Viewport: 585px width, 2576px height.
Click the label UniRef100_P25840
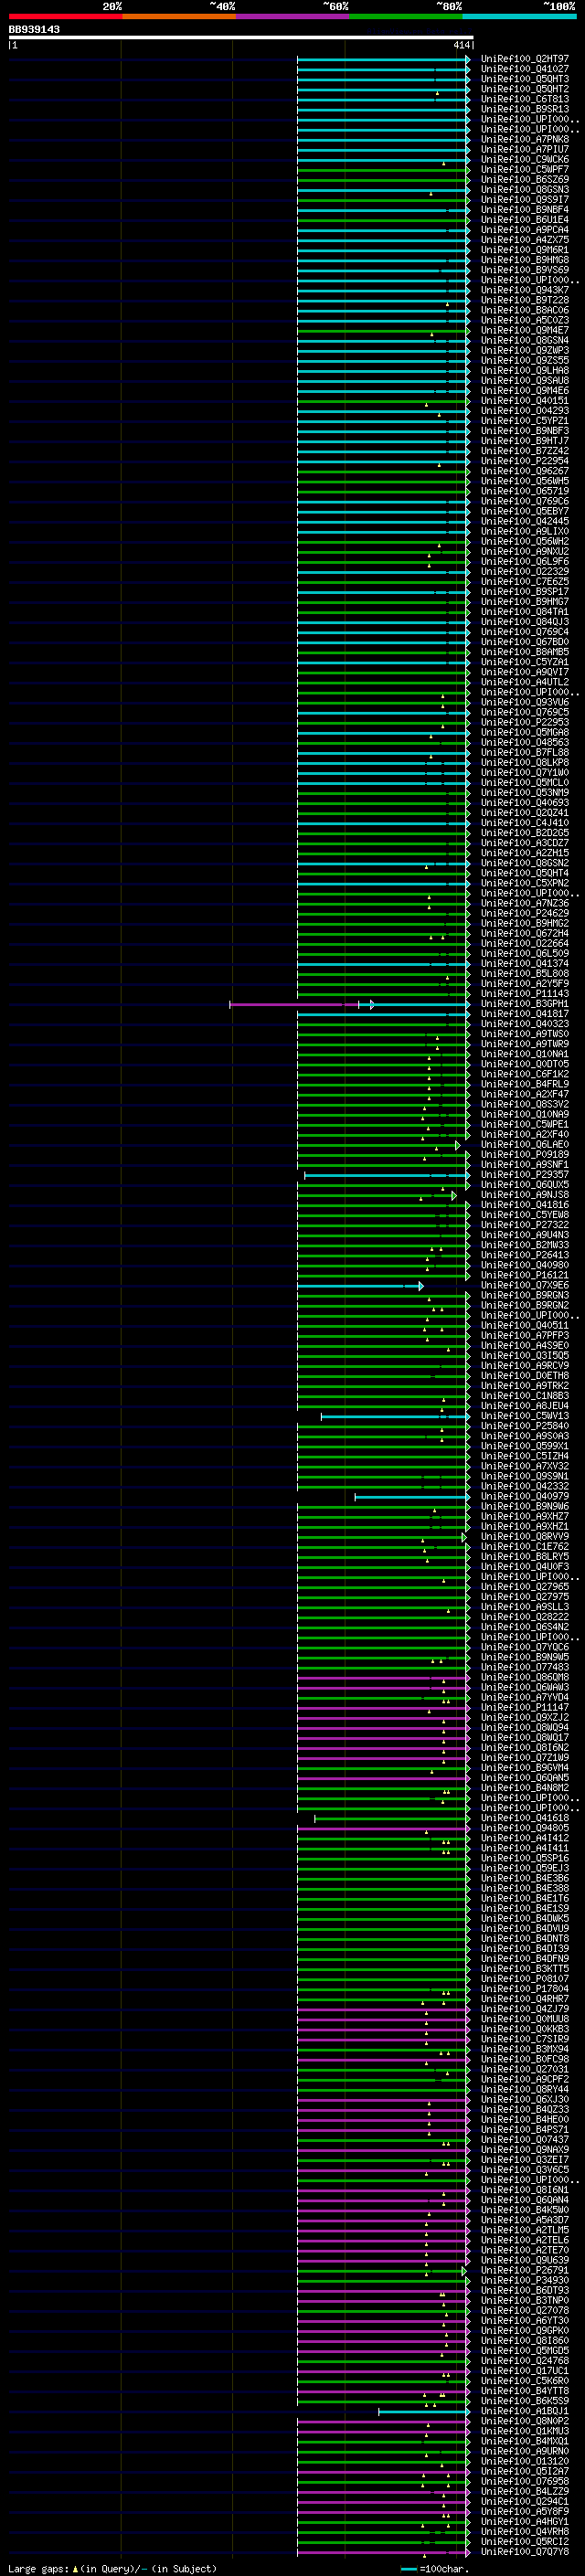[524, 1426]
